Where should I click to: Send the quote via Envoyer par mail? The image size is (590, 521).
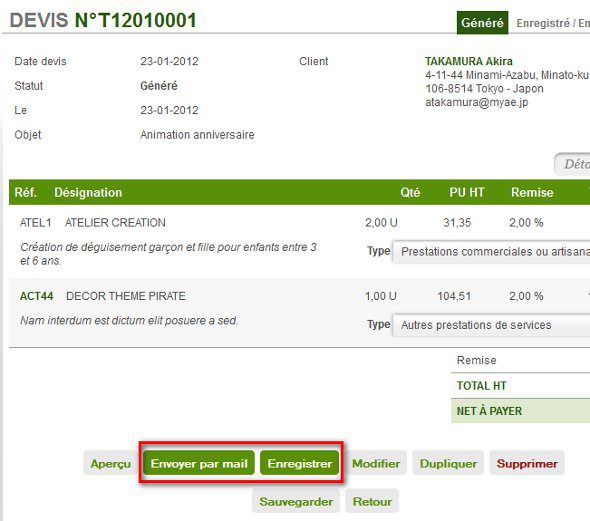point(199,463)
